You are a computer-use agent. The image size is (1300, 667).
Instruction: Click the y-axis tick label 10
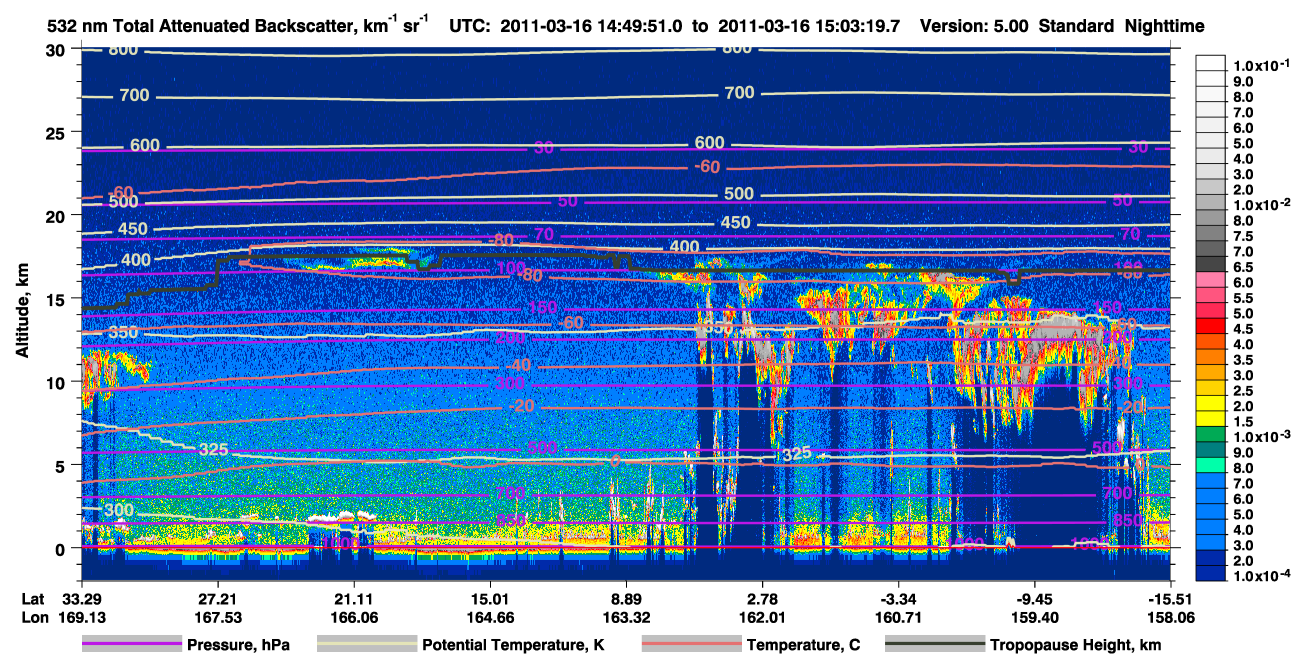pos(58,382)
